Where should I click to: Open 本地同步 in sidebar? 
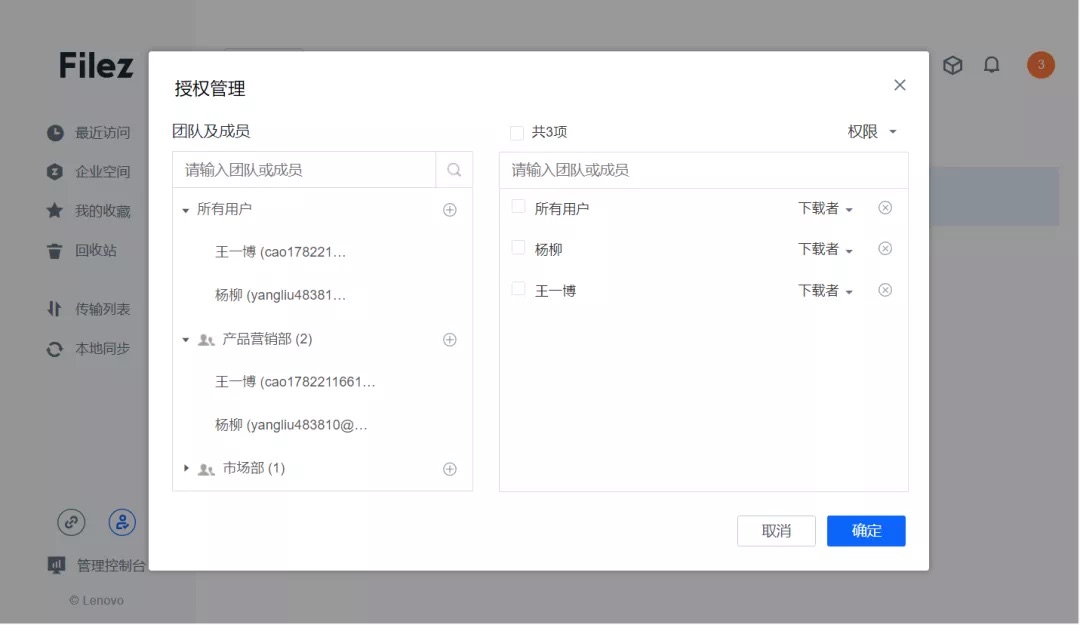click(88, 349)
